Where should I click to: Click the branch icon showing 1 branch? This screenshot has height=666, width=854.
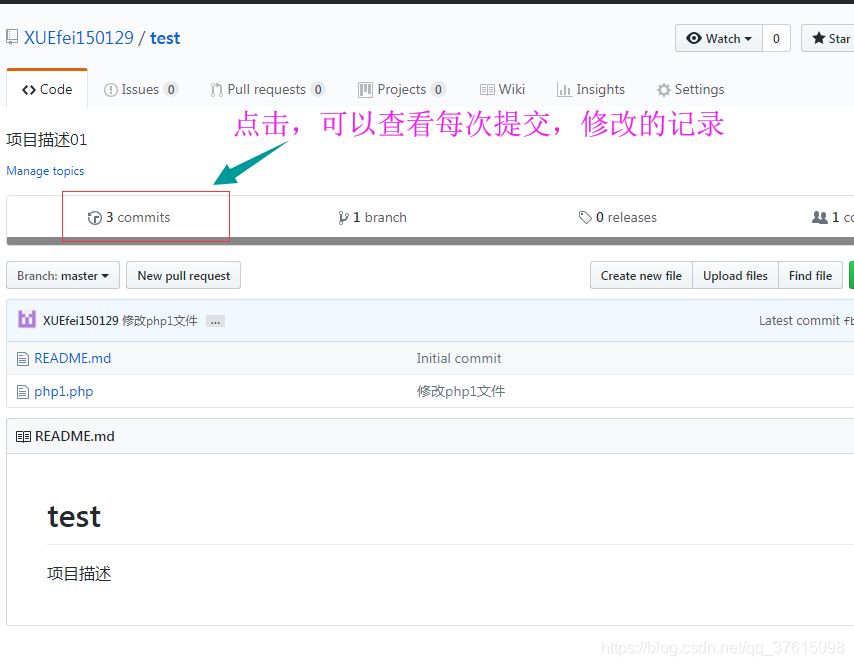click(x=343, y=216)
